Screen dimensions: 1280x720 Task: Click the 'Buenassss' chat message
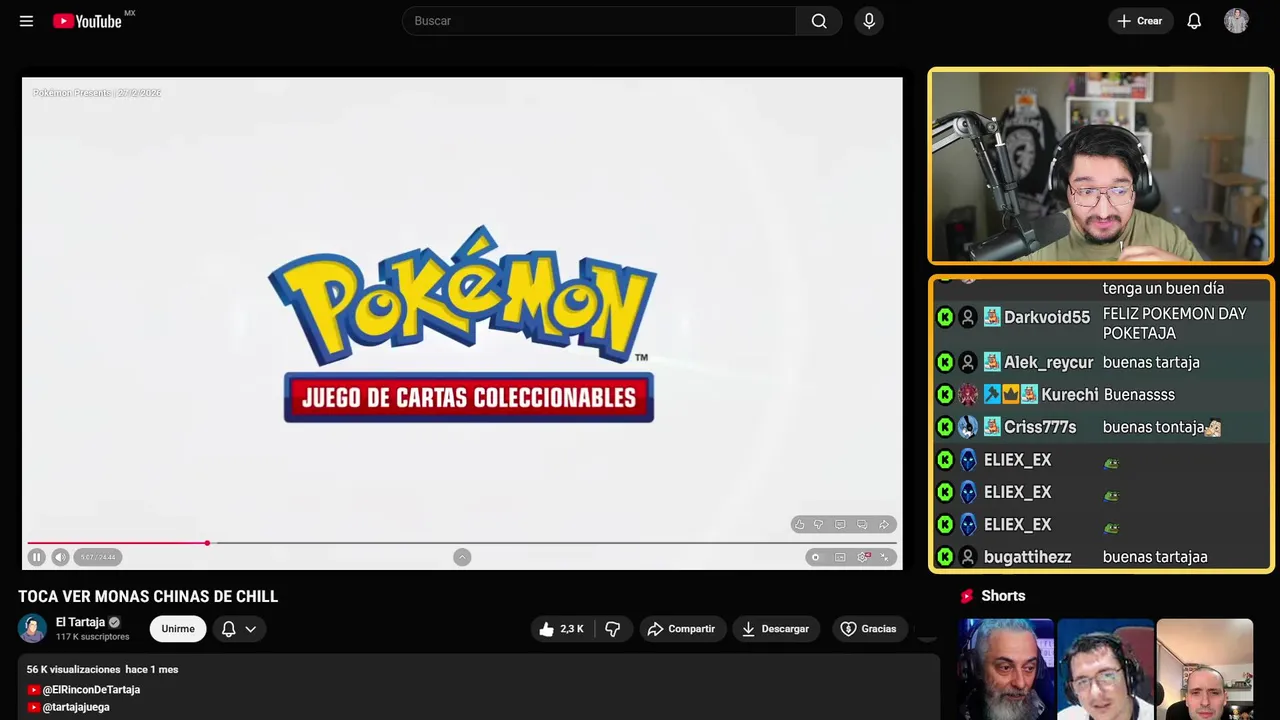[1139, 395]
